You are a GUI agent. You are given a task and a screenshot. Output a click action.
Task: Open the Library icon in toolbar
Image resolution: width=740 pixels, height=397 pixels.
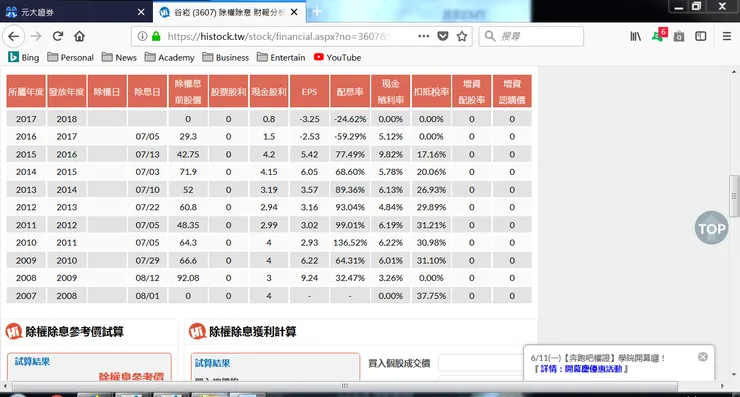636,36
